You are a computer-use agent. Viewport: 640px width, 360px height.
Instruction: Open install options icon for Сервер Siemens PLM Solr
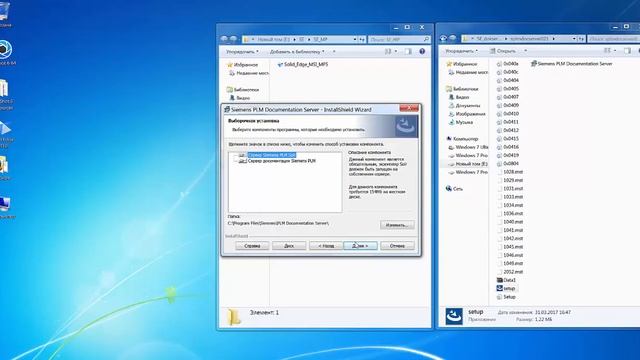[x=242, y=155]
